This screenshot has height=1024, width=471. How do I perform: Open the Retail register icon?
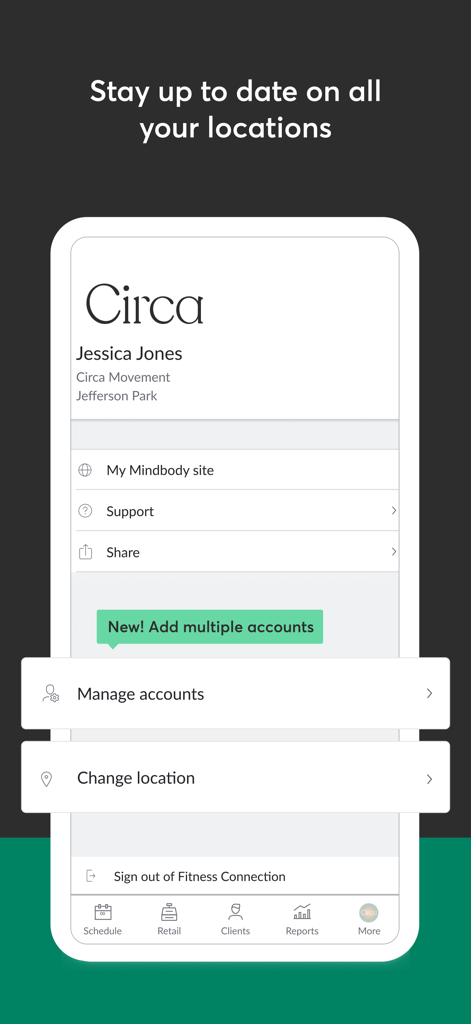click(169, 912)
